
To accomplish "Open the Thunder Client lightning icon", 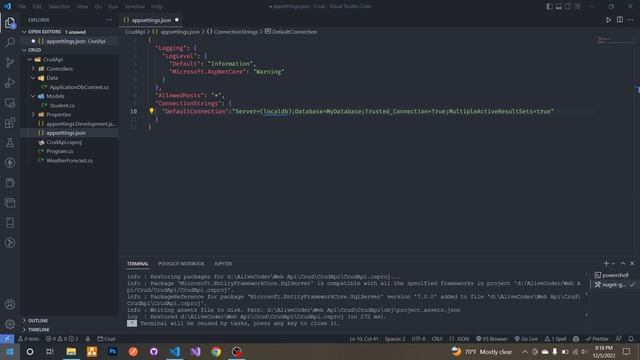I will 10,162.
